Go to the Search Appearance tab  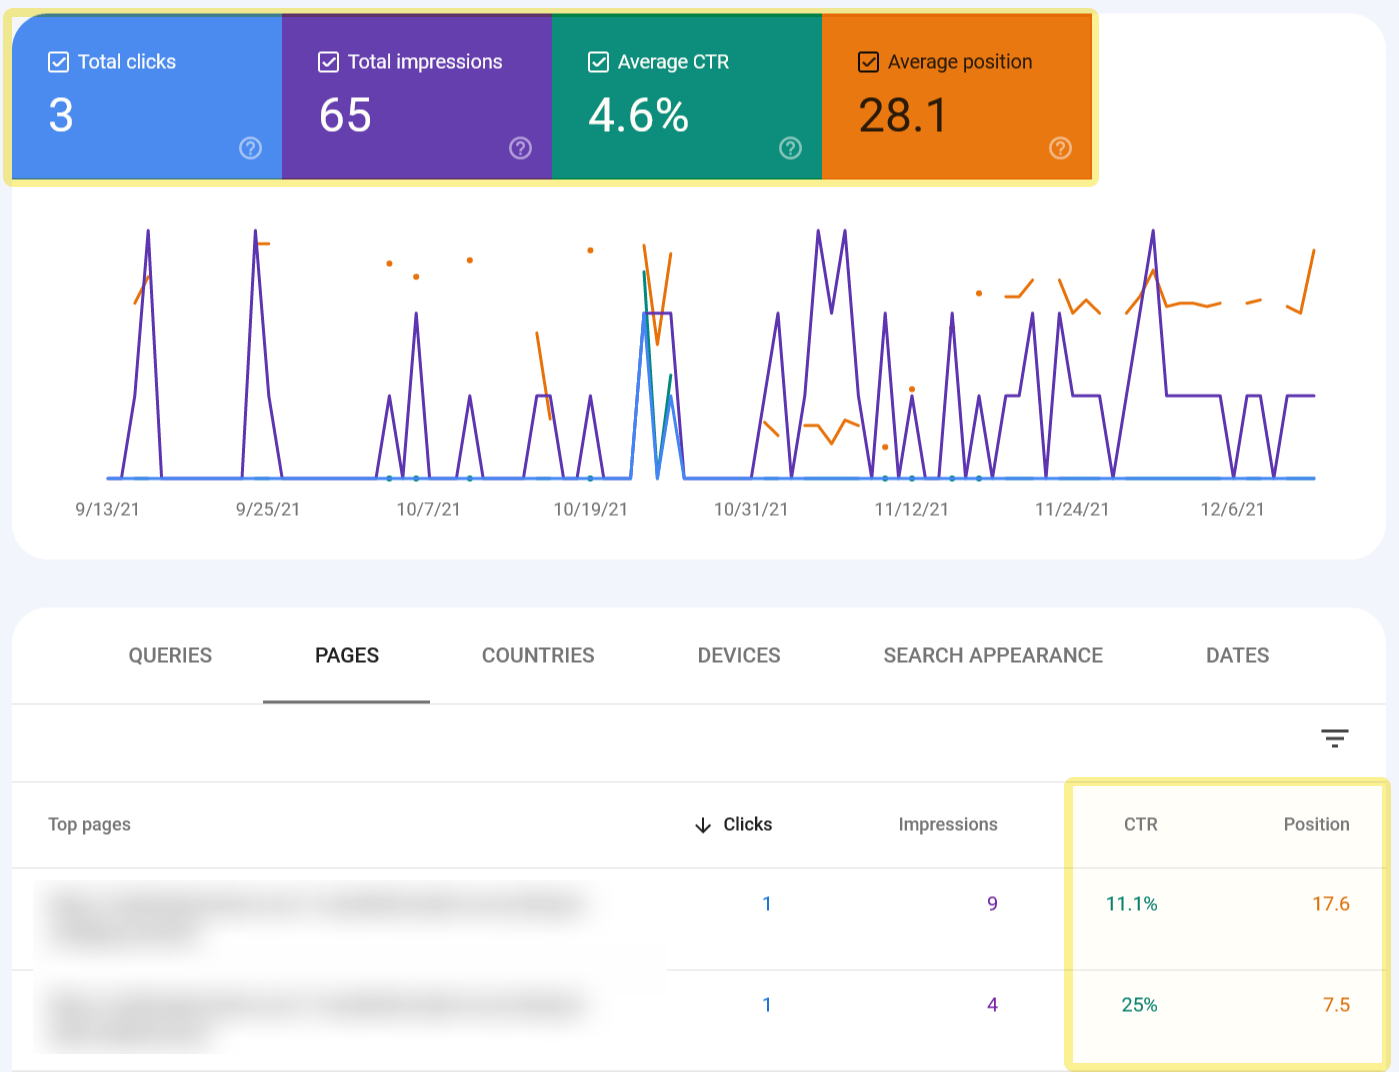click(x=993, y=655)
